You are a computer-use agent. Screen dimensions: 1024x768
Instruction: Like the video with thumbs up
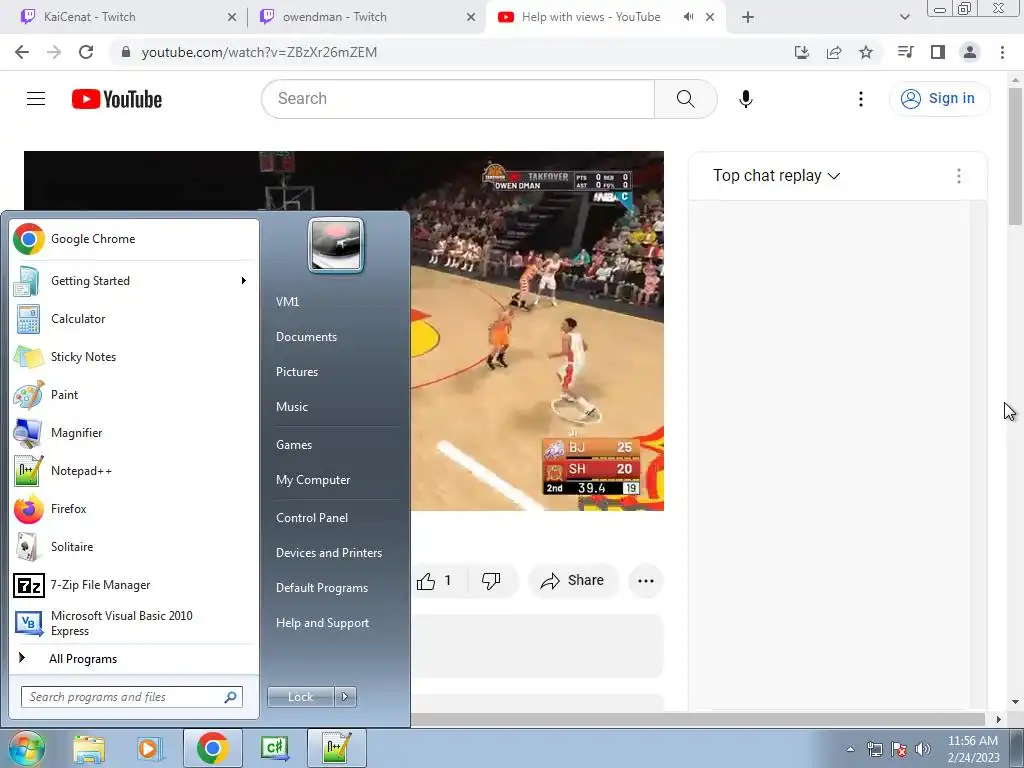[x=434, y=581]
